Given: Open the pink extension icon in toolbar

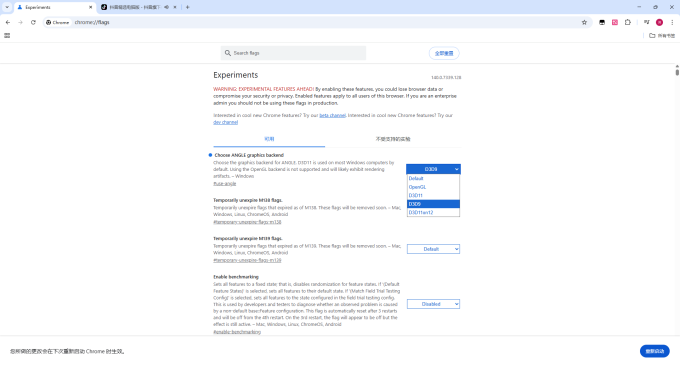Looking at the screenshot, I should (x=615, y=22).
